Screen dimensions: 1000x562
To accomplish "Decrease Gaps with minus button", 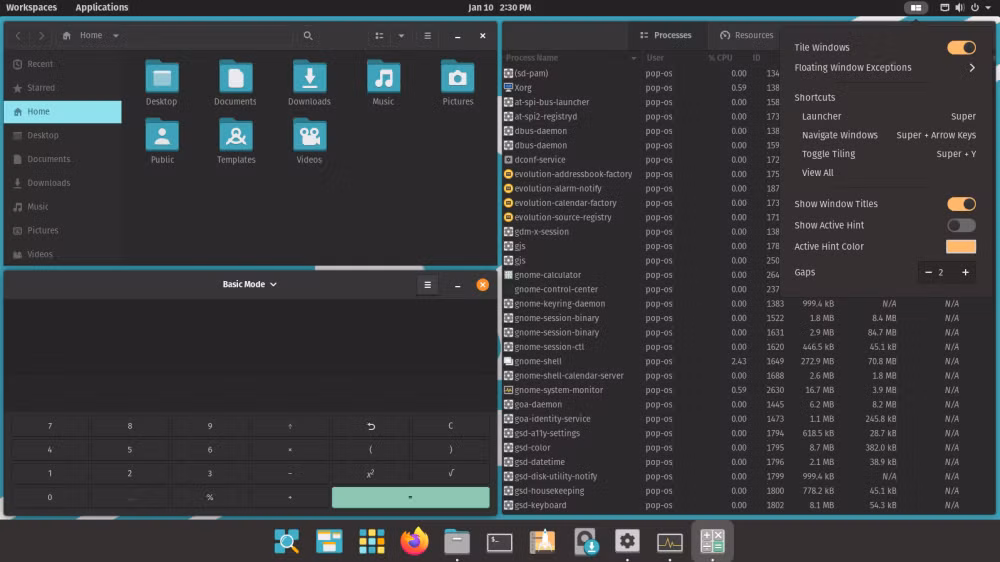I will pyautogui.click(x=928, y=272).
